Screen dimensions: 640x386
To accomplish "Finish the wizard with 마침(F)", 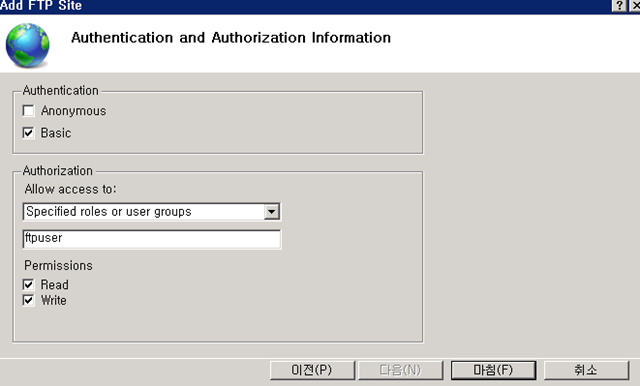I will coord(493,370).
